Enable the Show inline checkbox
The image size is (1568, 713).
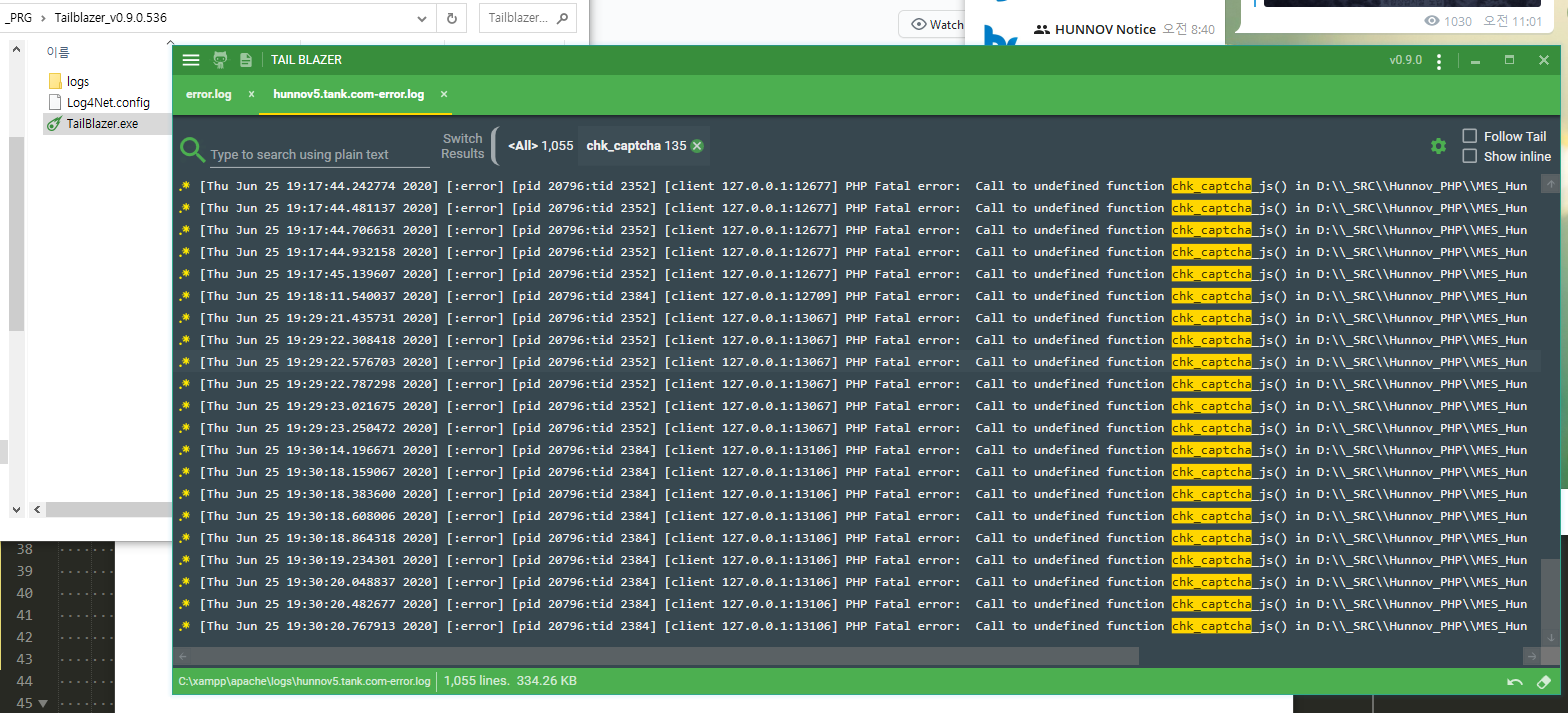1469,156
